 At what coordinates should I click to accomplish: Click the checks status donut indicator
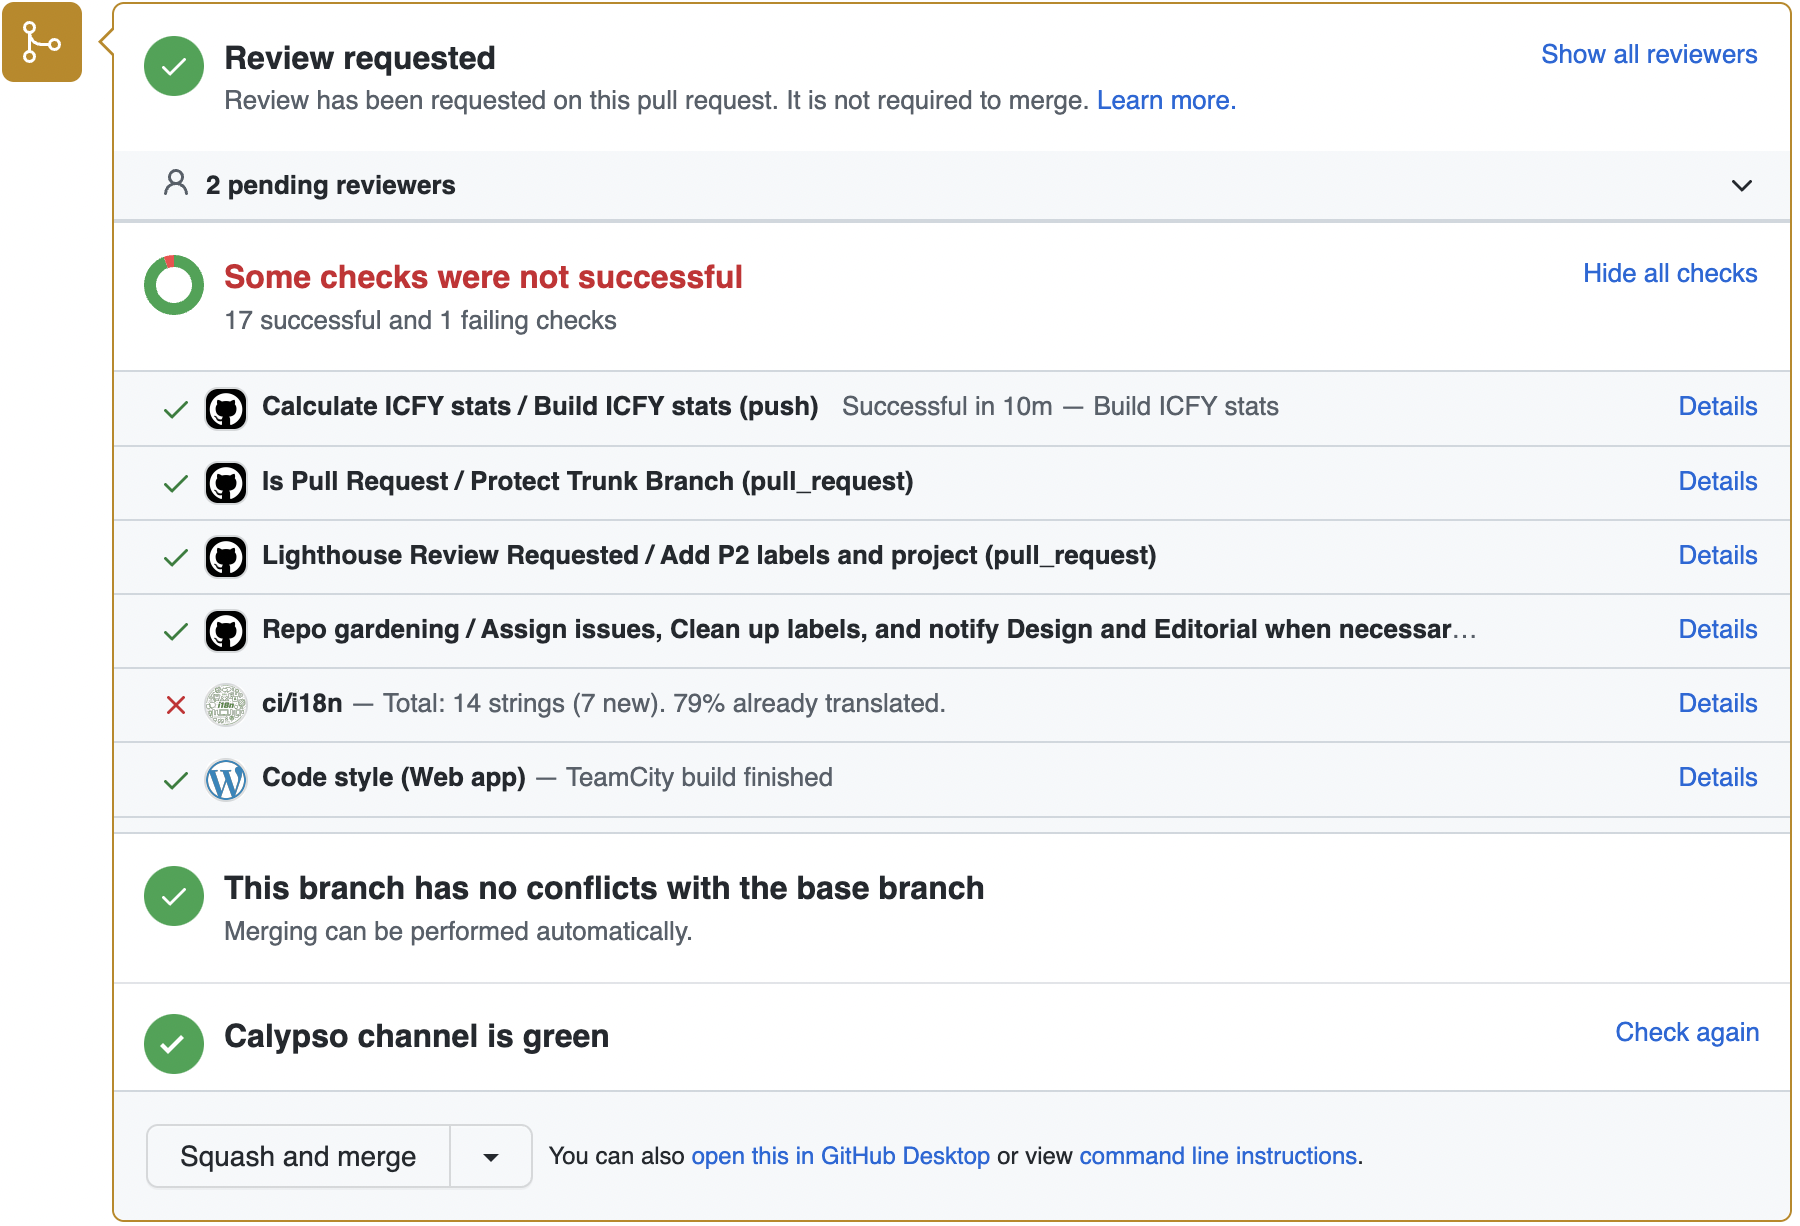pyautogui.click(x=174, y=285)
